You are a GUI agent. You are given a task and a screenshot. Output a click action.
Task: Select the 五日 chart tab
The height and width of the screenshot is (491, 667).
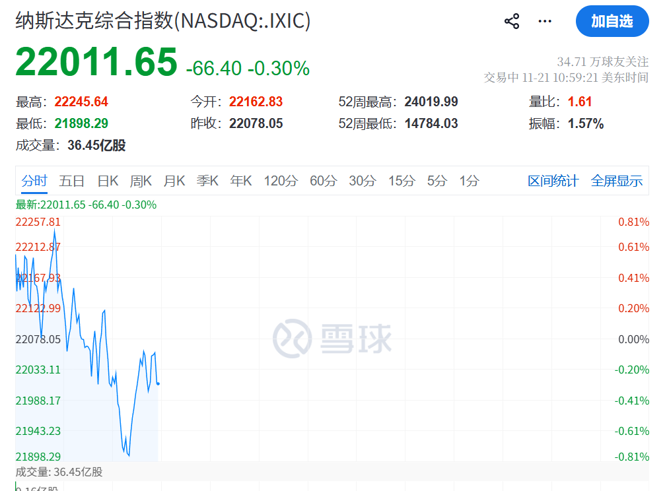coord(71,181)
